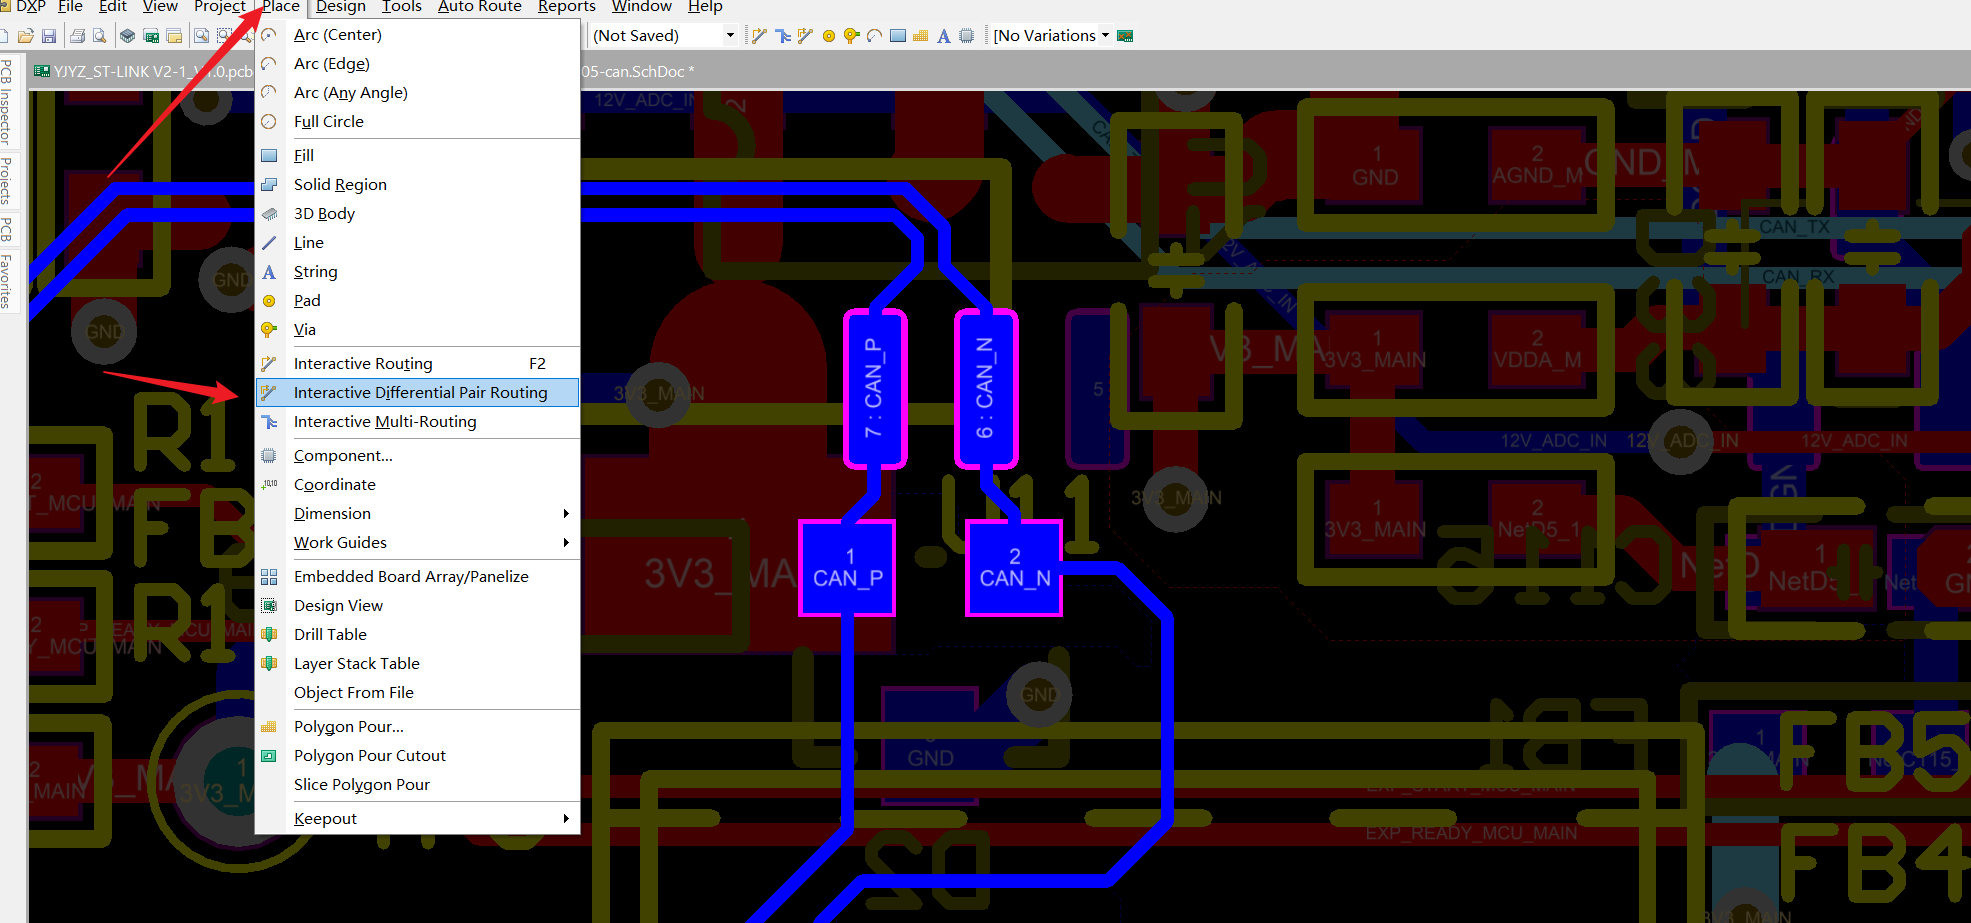The height and width of the screenshot is (923, 1971).
Task: Click the chip-shaped devices view toolbar icon
Action: point(127,36)
